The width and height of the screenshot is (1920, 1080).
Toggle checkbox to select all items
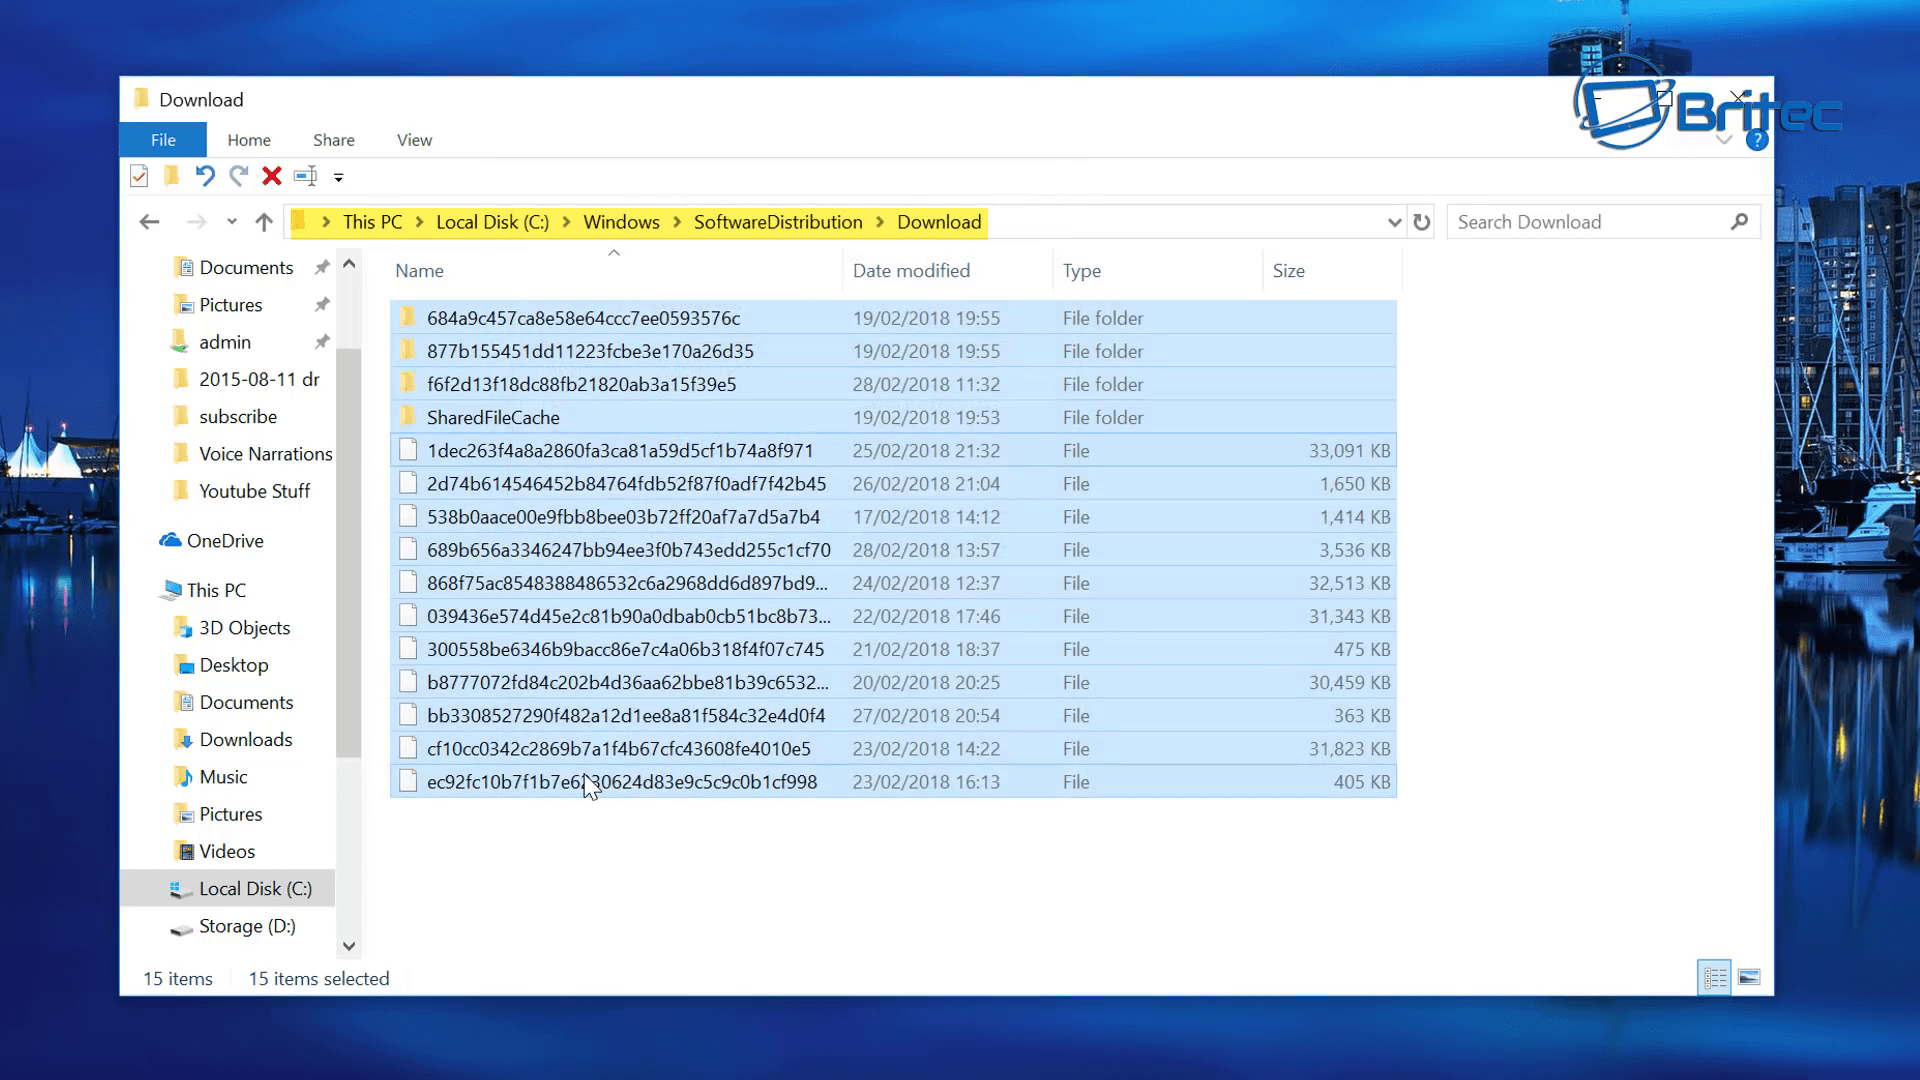pos(138,175)
